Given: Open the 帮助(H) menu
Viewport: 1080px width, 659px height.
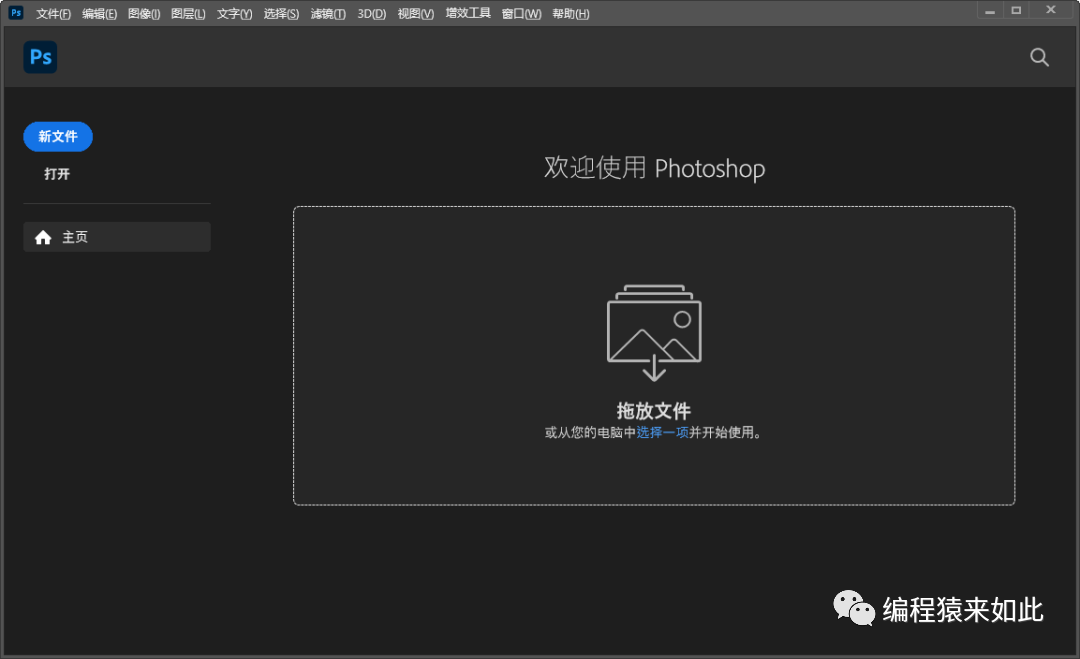Looking at the screenshot, I should pyautogui.click(x=570, y=14).
